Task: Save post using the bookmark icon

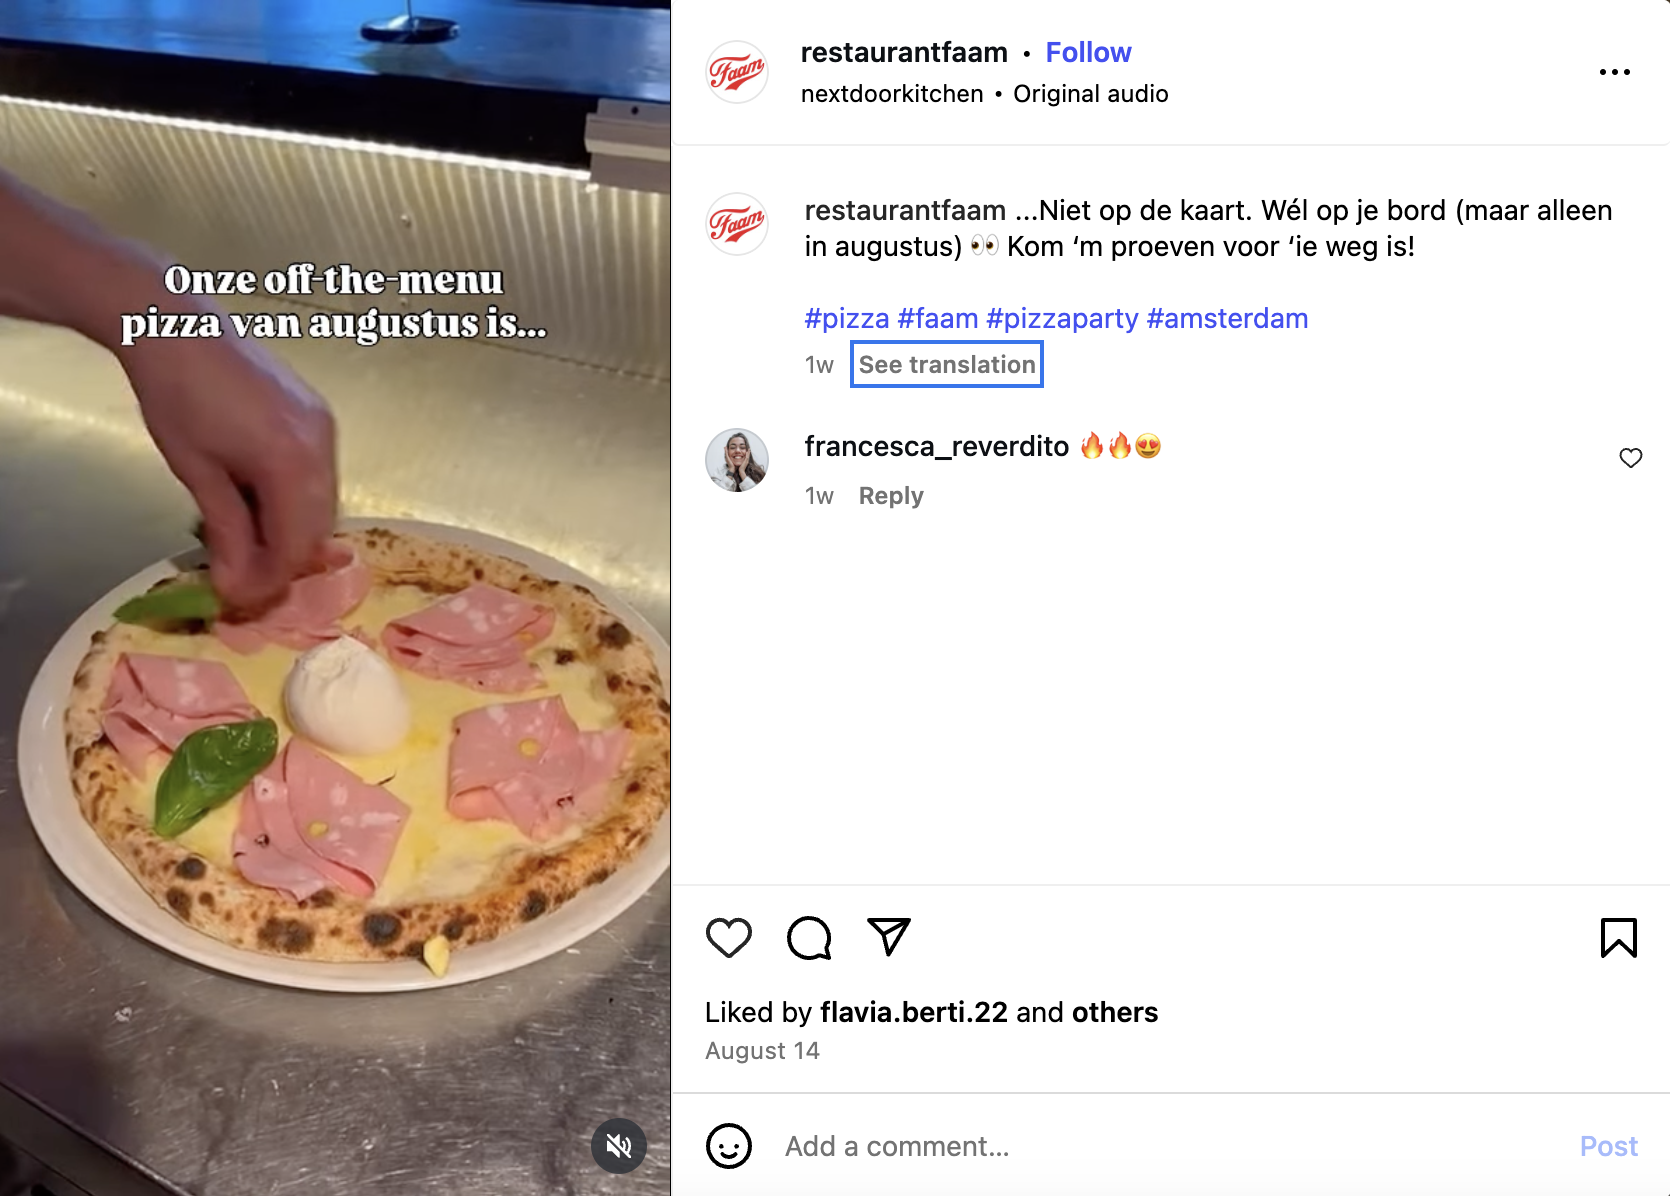Action: [1618, 938]
